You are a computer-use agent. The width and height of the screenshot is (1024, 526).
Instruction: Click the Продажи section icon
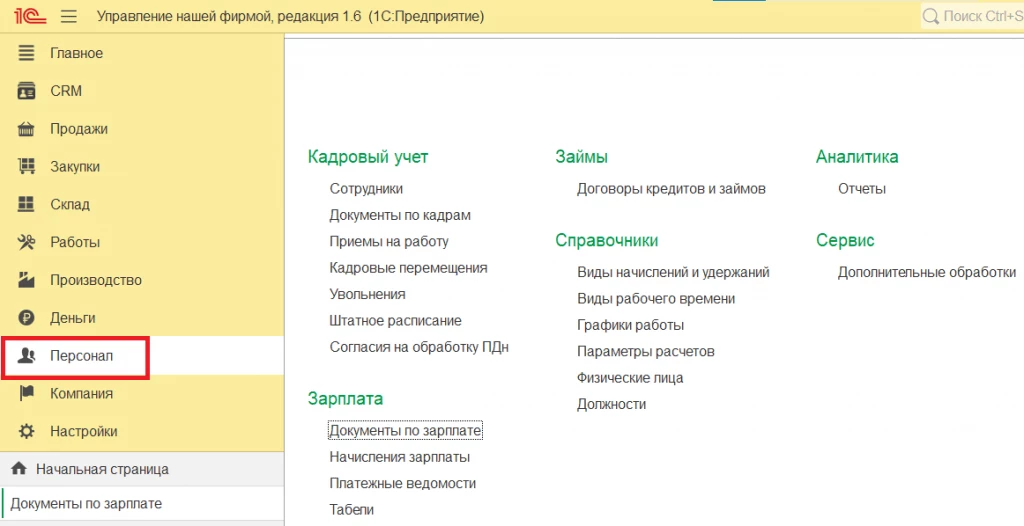(26, 129)
